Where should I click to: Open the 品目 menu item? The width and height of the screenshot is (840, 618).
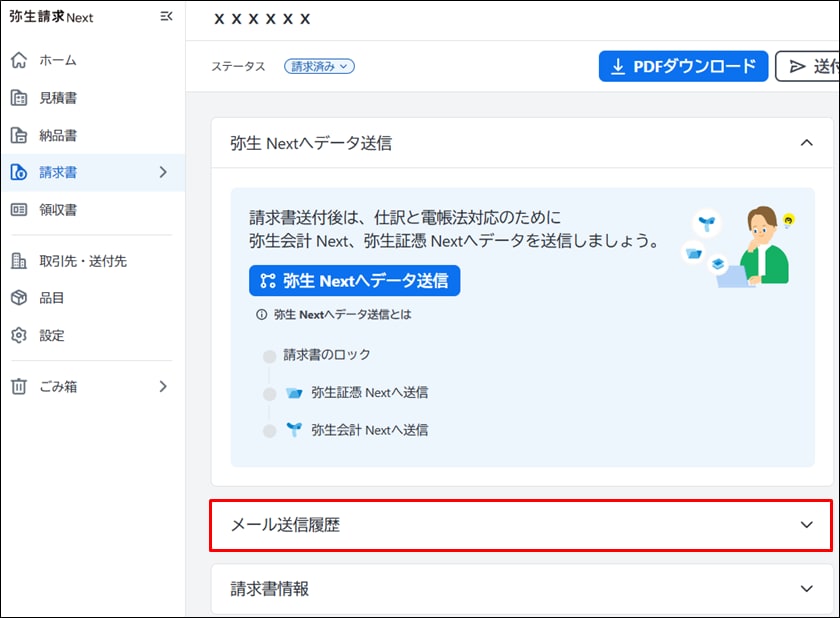point(93,298)
